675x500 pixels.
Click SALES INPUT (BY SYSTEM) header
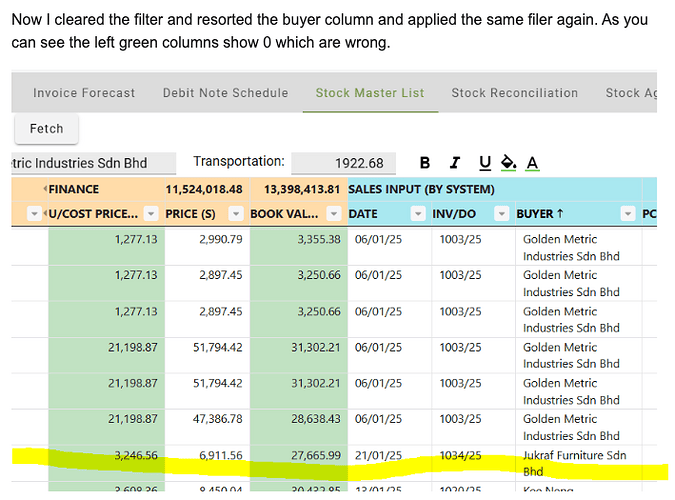pyautogui.click(x=421, y=189)
